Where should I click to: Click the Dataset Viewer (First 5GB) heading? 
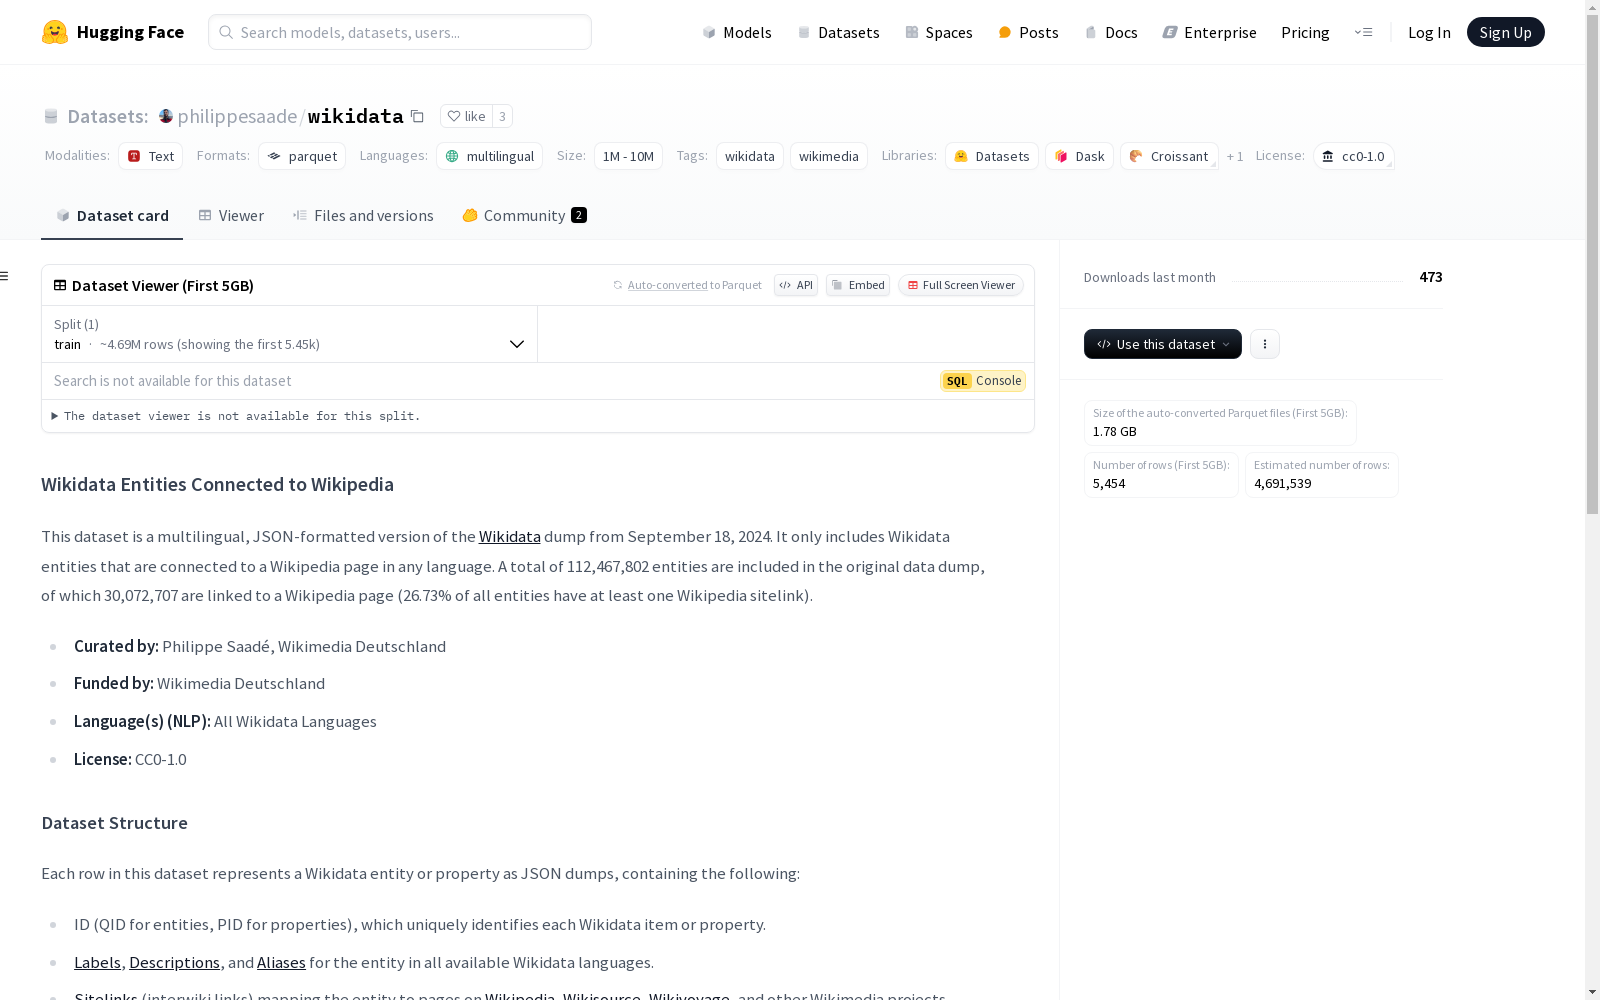[x=163, y=286]
